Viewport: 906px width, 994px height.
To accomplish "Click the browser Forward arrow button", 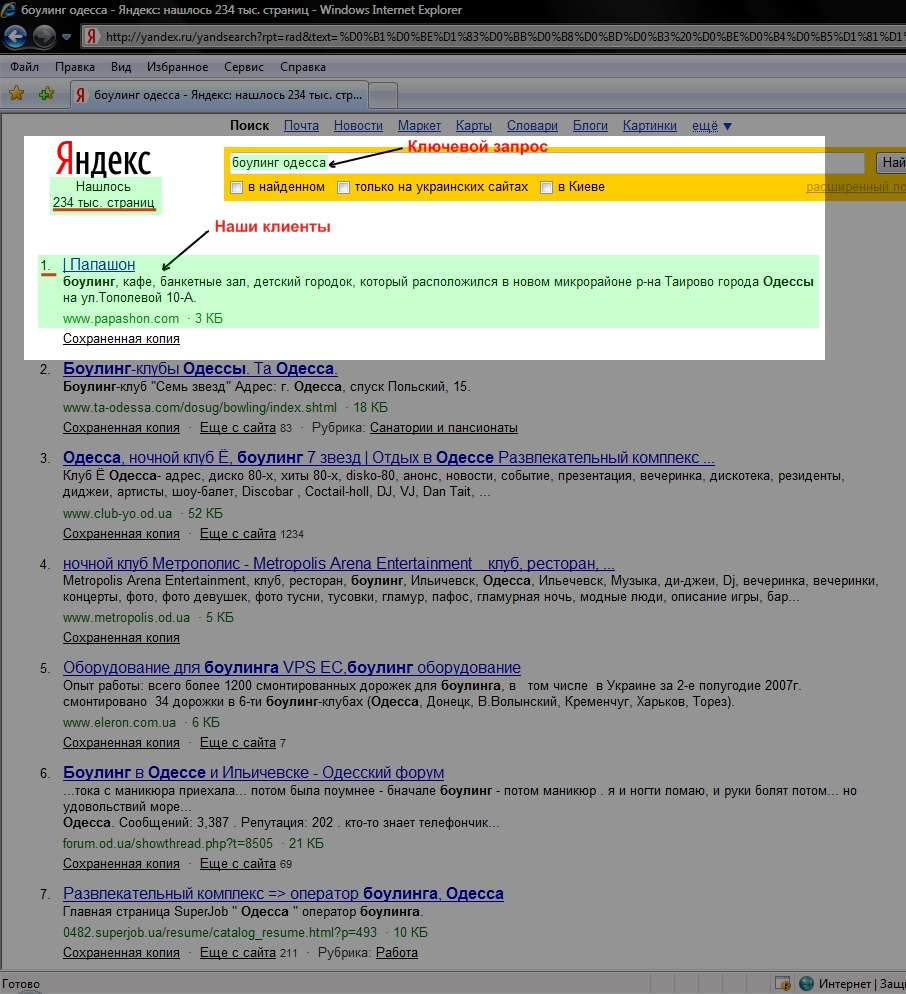I will pyautogui.click(x=44, y=36).
